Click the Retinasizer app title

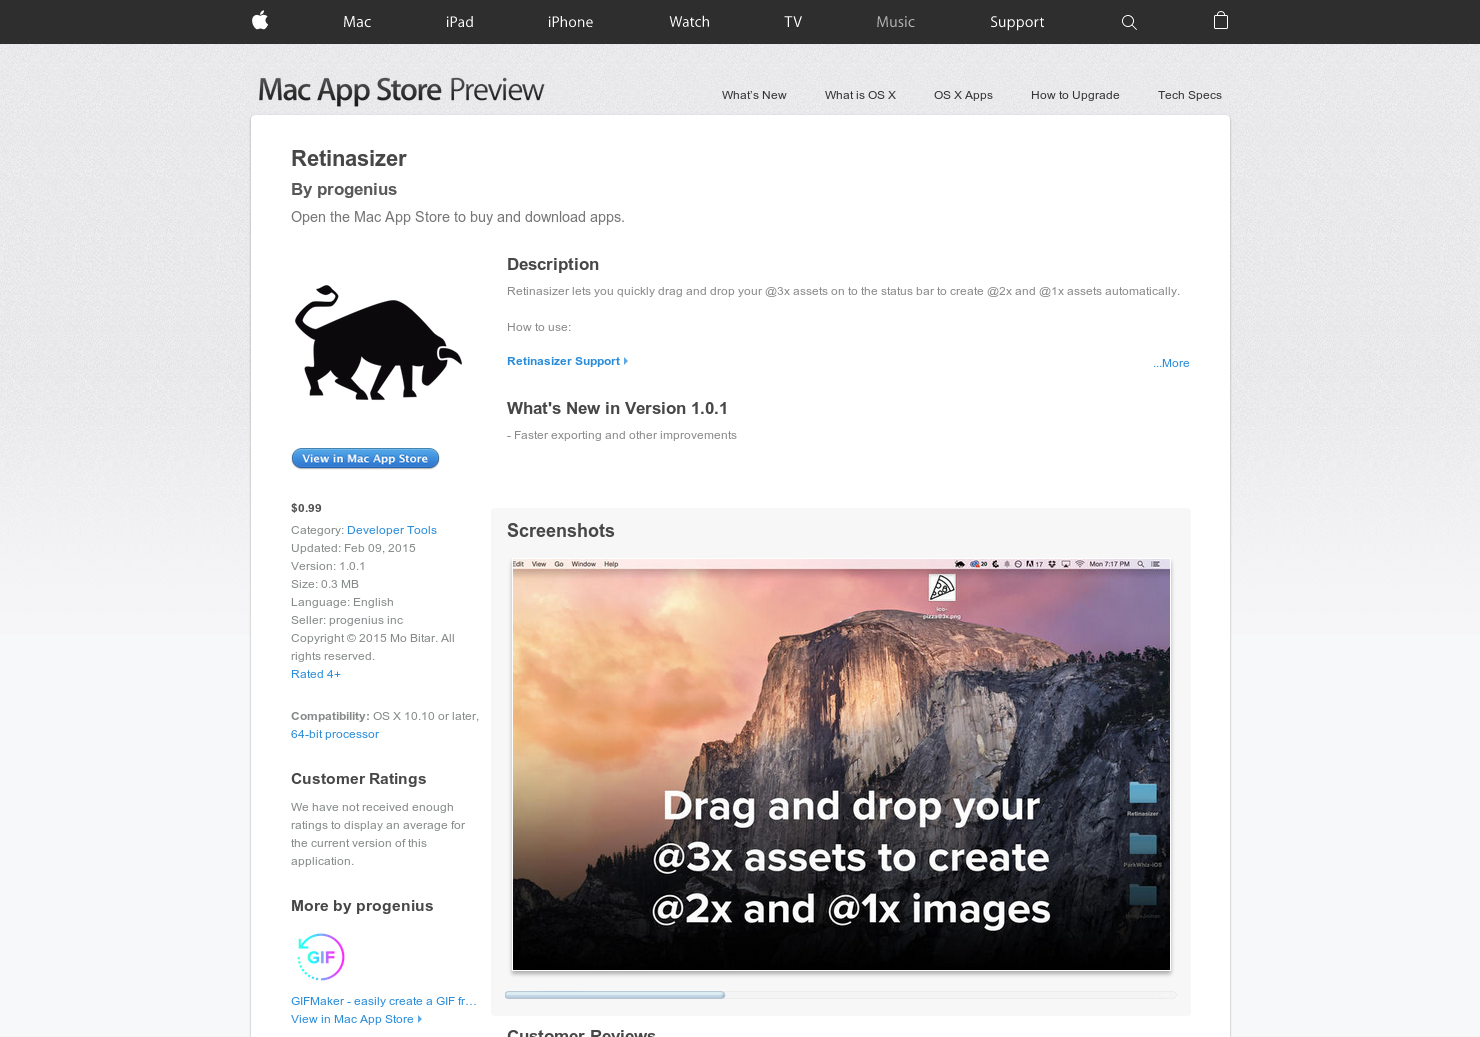[x=349, y=158]
